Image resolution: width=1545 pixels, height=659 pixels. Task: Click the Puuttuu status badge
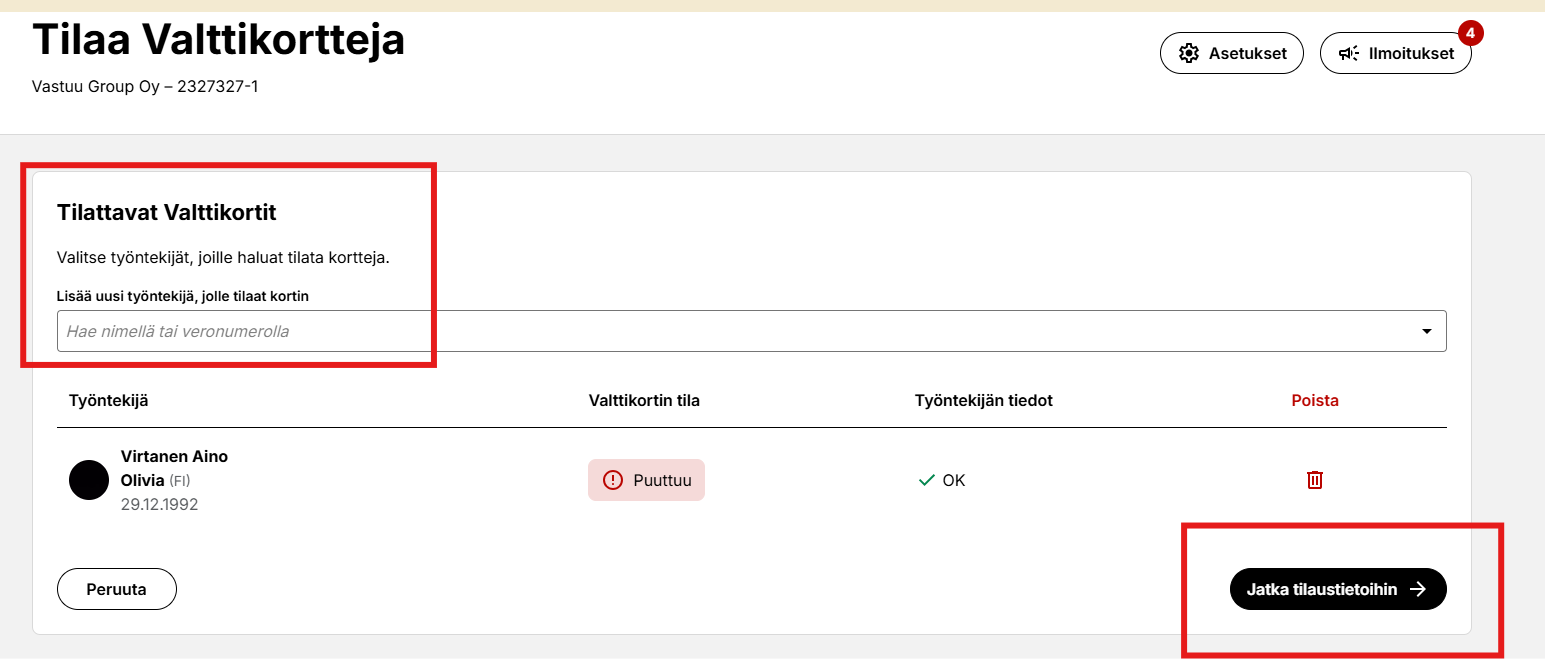click(646, 480)
